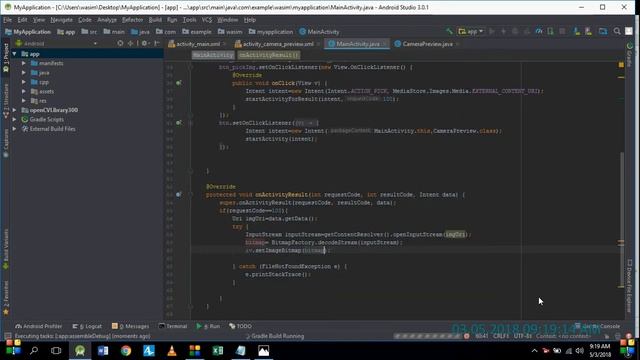Open the Analyze menu
The height and width of the screenshot is (360, 640).
(107, 20)
